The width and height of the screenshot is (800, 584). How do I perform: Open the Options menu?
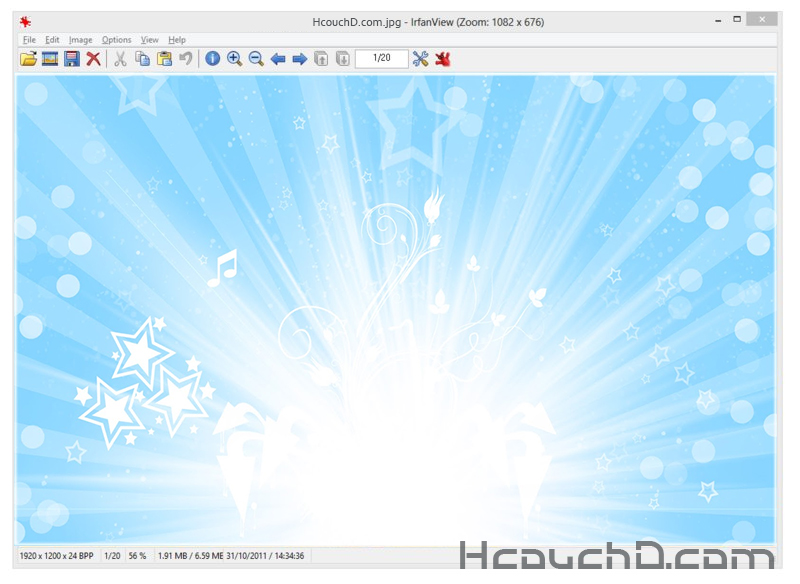116,40
